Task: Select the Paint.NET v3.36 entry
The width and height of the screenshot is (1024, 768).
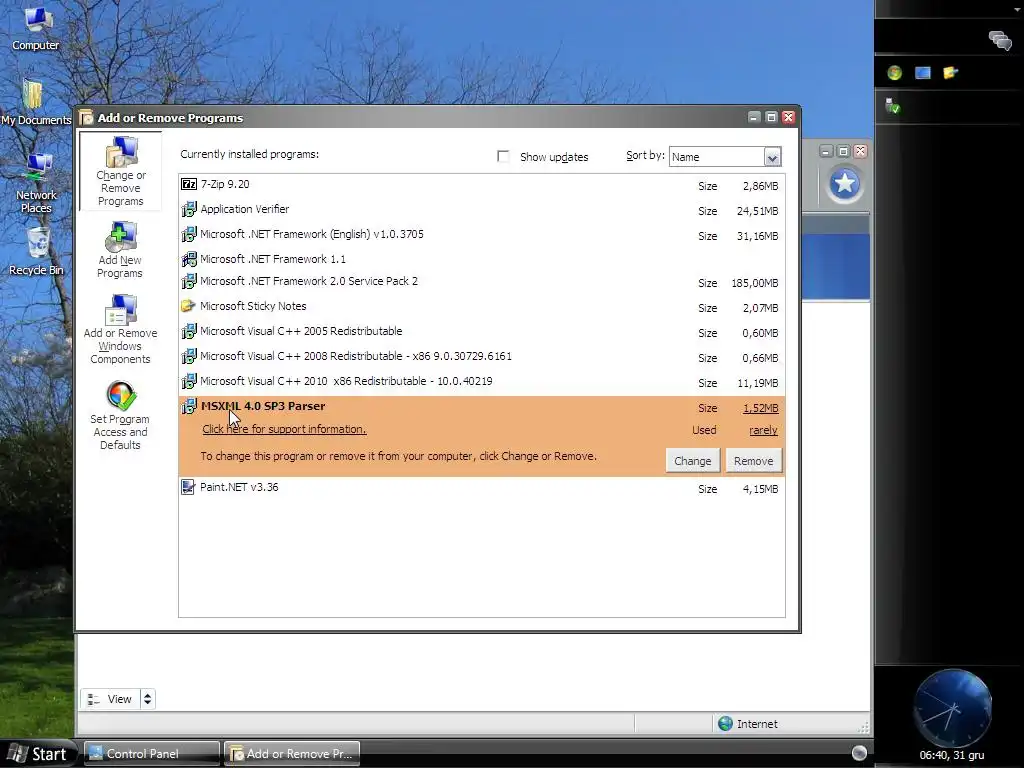Action: [x=482, y=488]
